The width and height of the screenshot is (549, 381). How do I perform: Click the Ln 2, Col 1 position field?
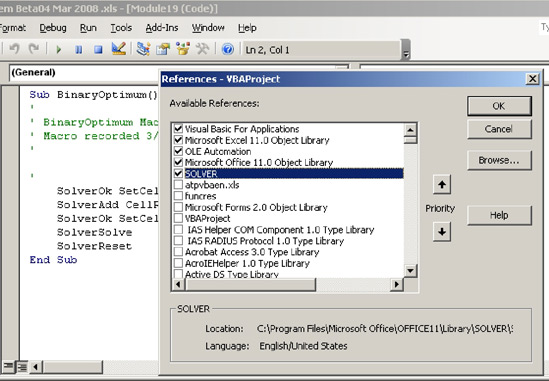pyautogui.click(x=321, y=50)
